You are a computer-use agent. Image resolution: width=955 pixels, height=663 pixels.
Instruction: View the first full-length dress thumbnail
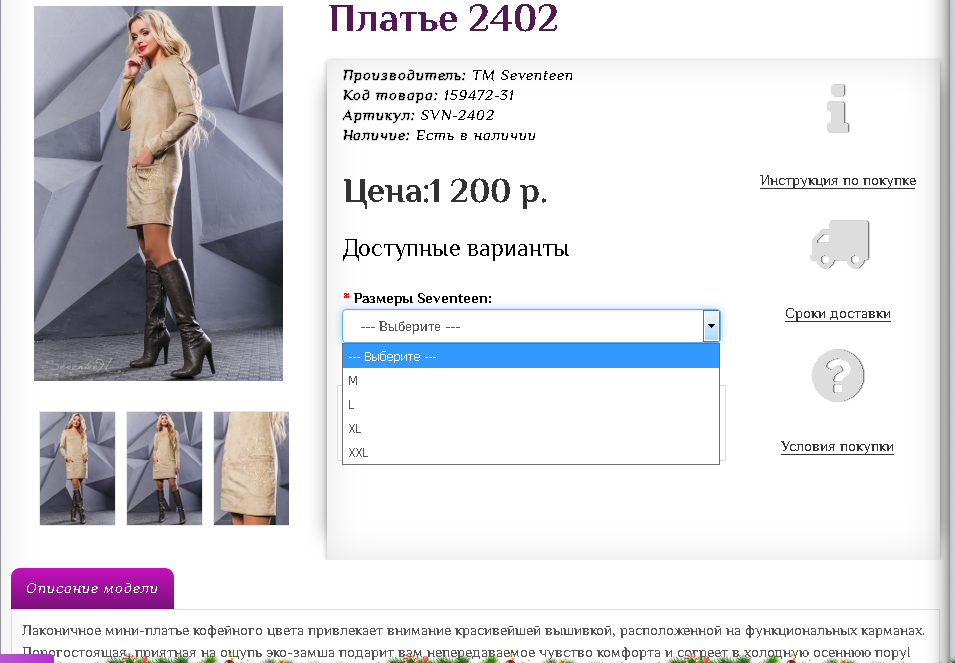77,468
